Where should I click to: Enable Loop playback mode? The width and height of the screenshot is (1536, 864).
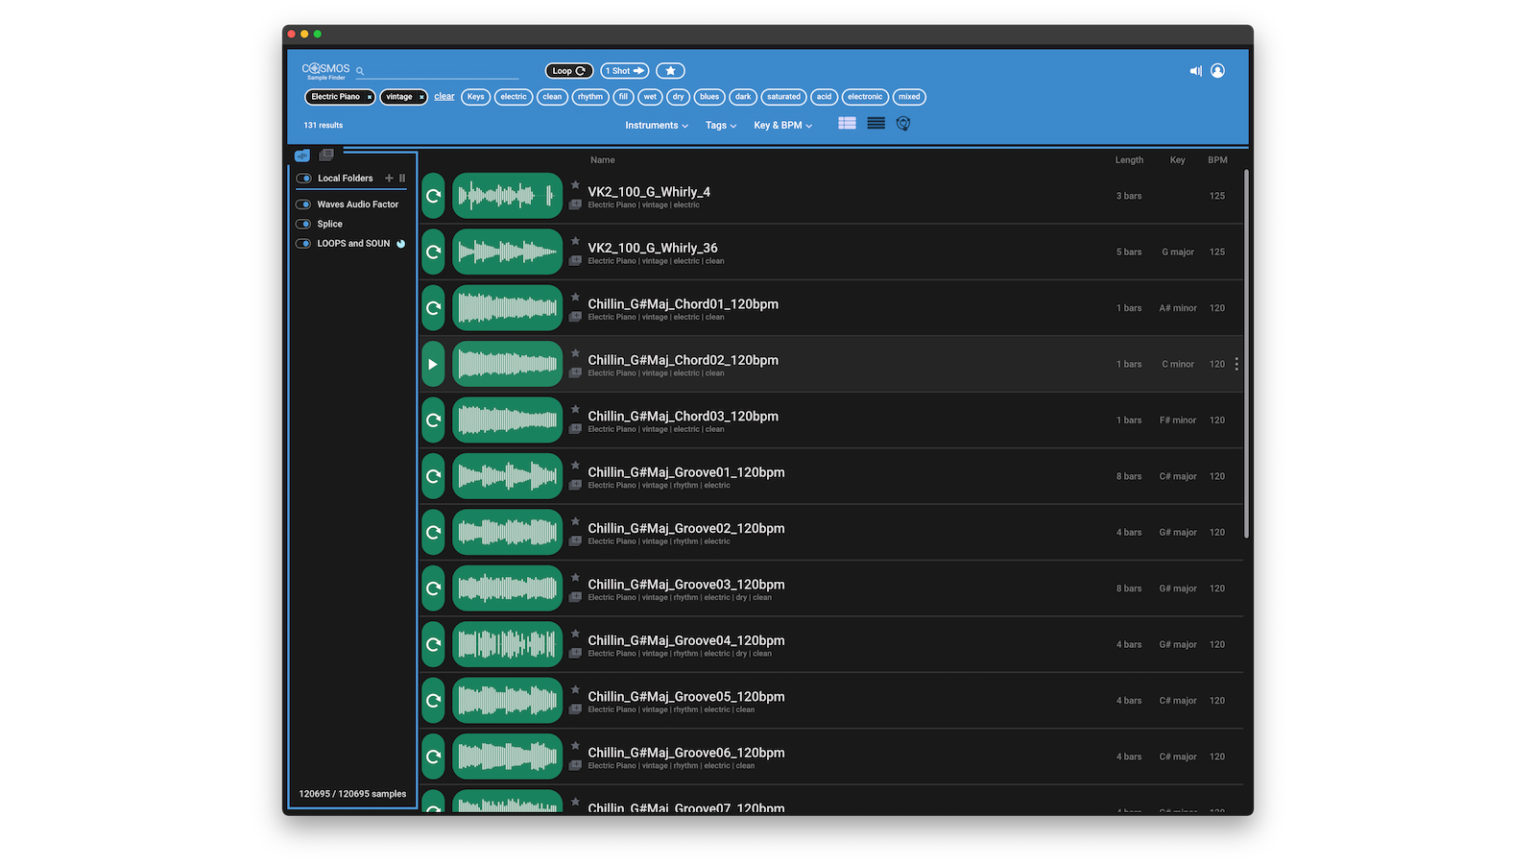tap(568, 71)
